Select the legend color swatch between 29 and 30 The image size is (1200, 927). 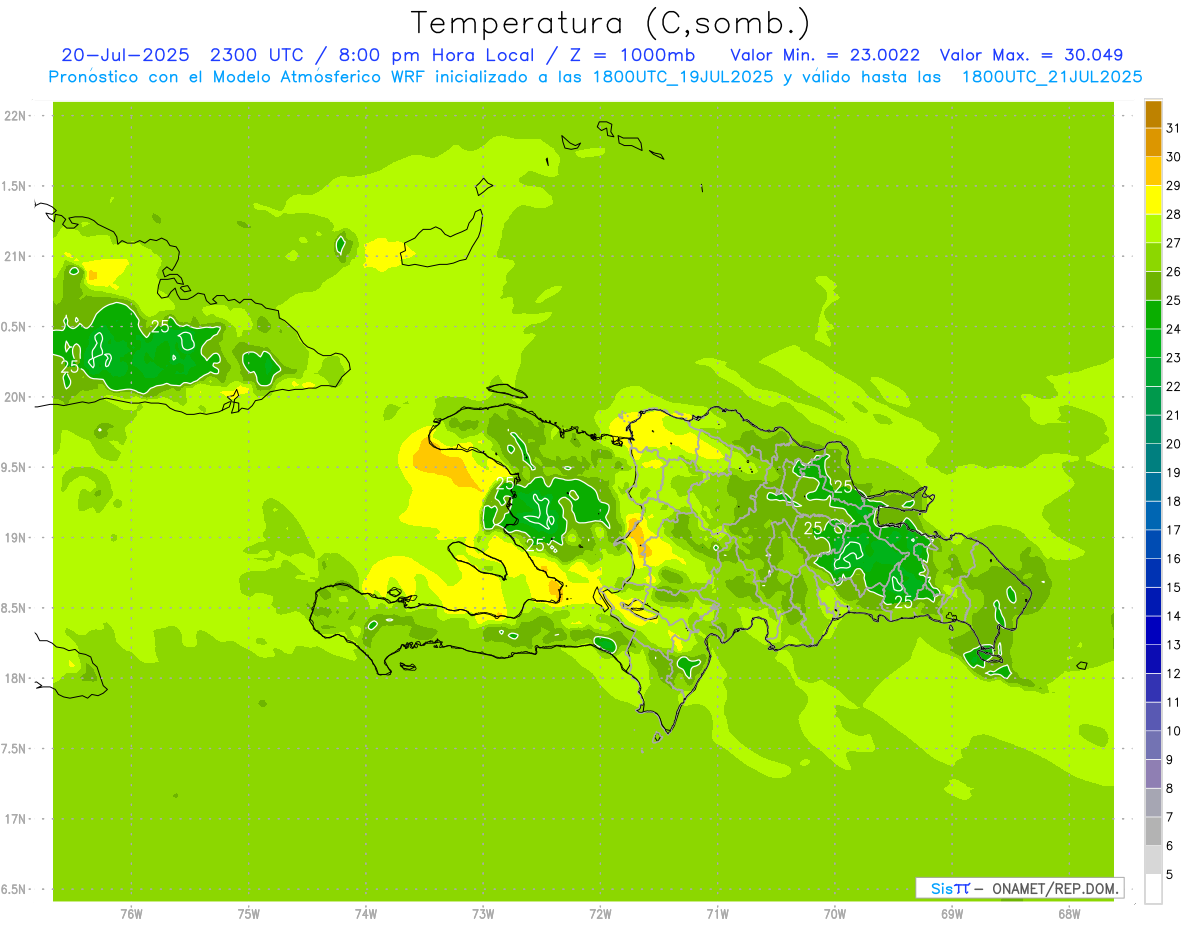1153,170
